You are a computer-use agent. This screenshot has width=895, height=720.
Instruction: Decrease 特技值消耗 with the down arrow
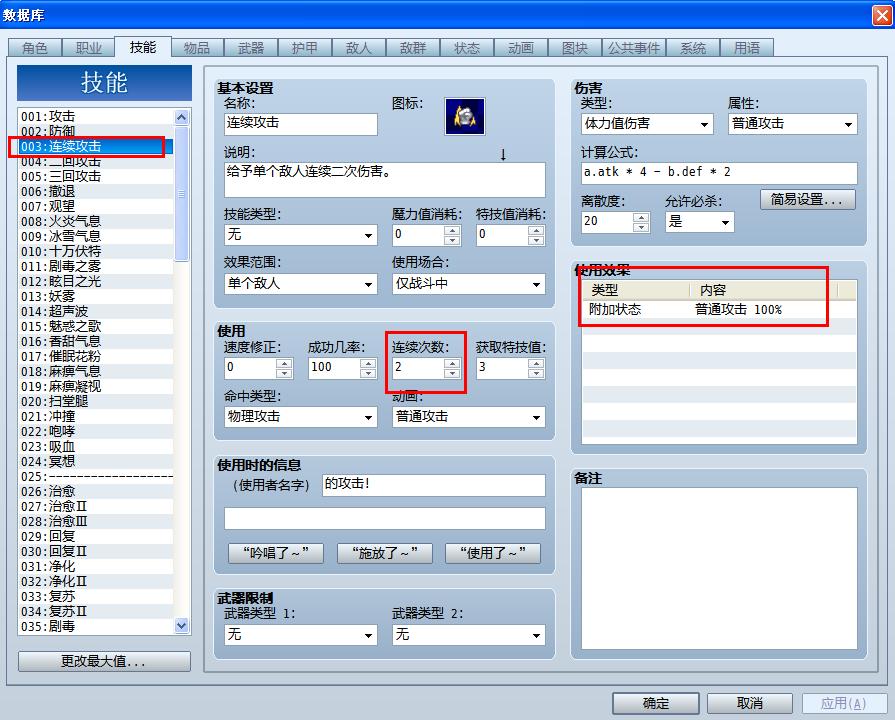(x=536, y=240)
